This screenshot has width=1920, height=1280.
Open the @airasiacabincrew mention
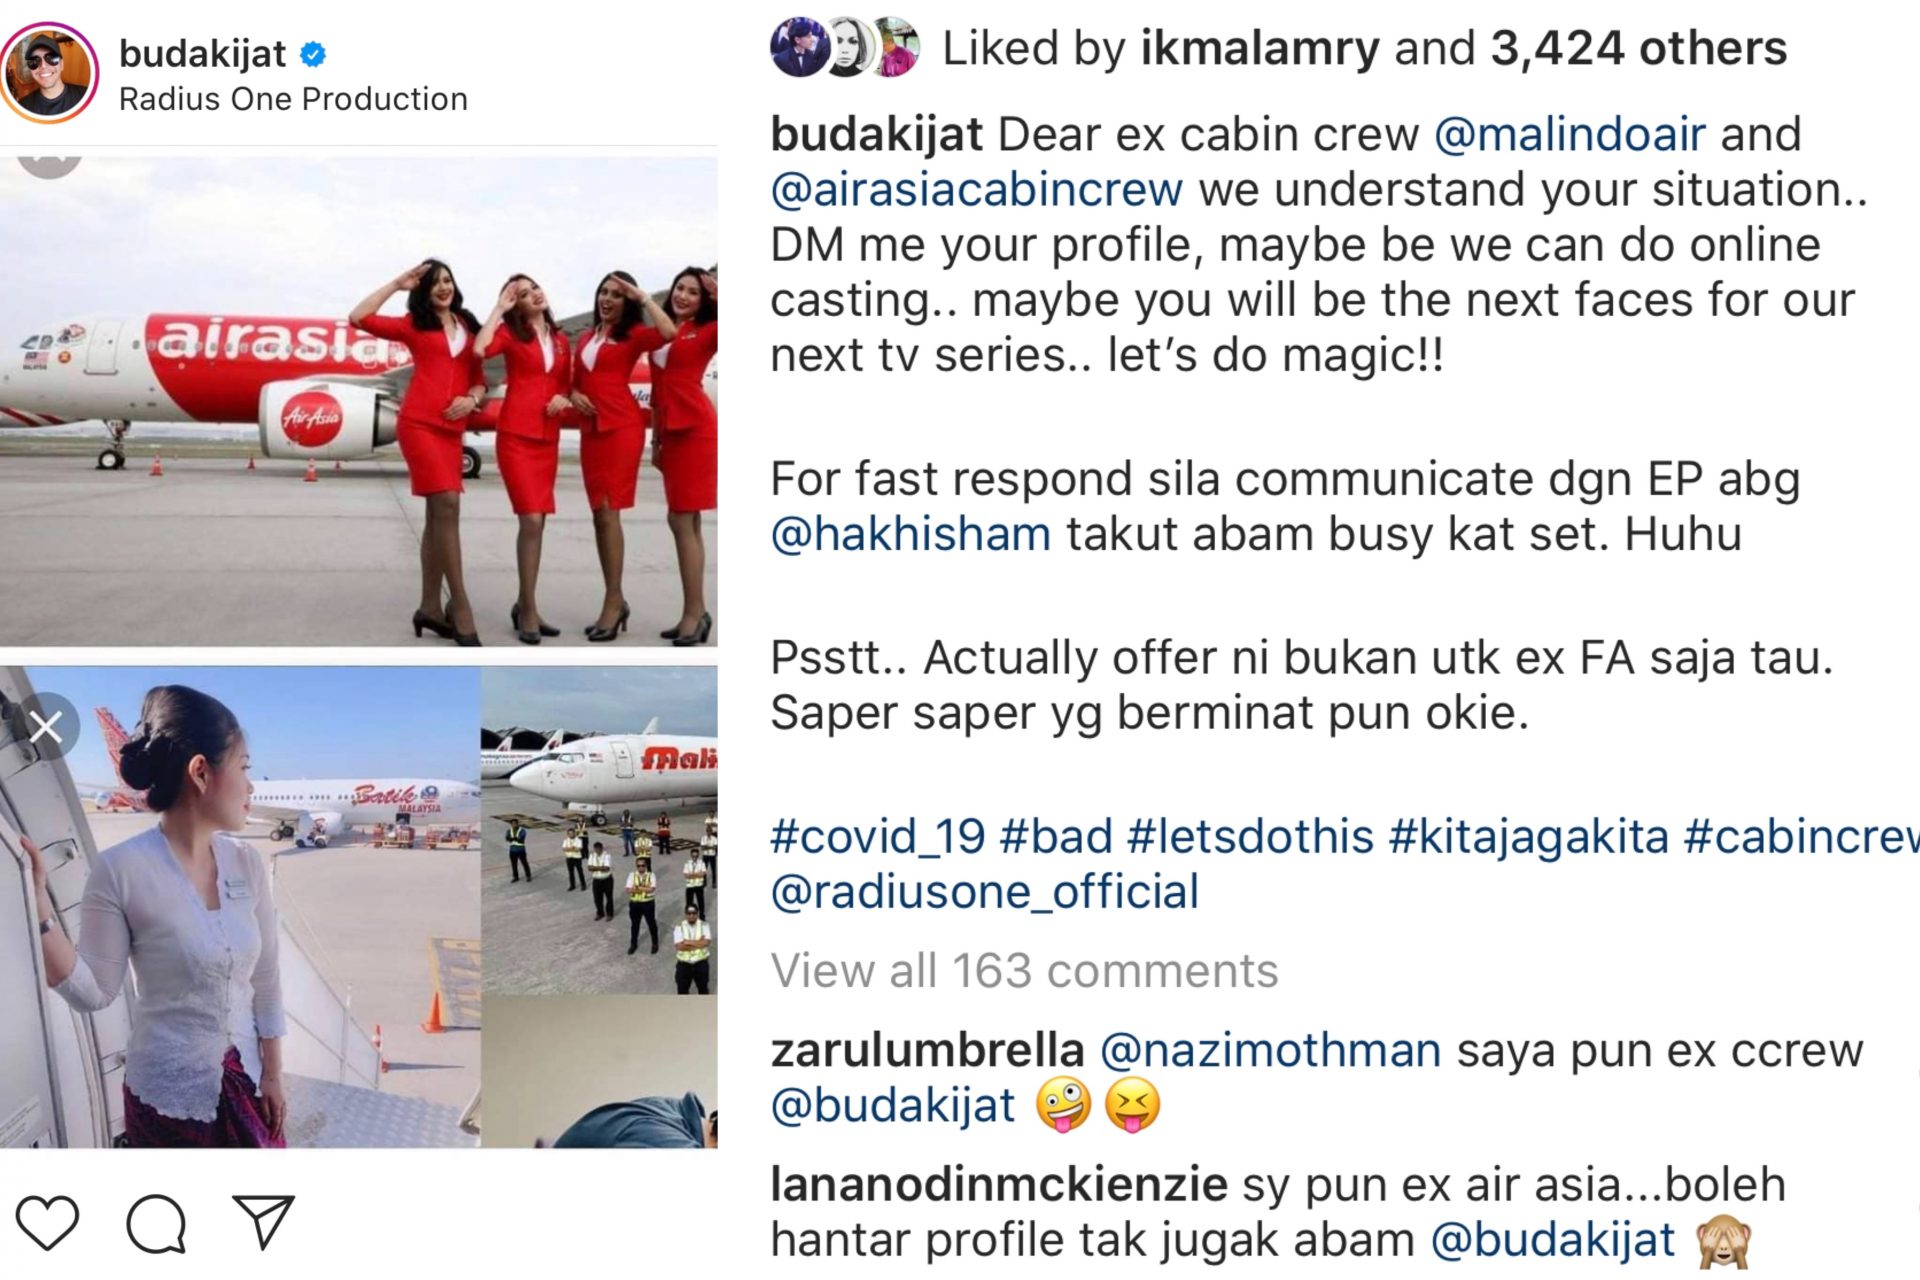click(x=976, y=189)
